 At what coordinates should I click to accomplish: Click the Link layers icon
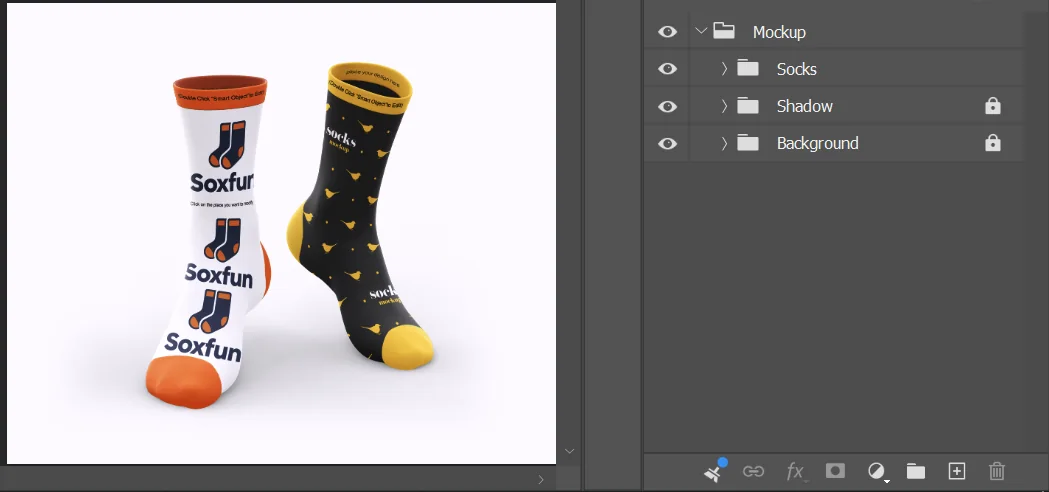[753, 471]
